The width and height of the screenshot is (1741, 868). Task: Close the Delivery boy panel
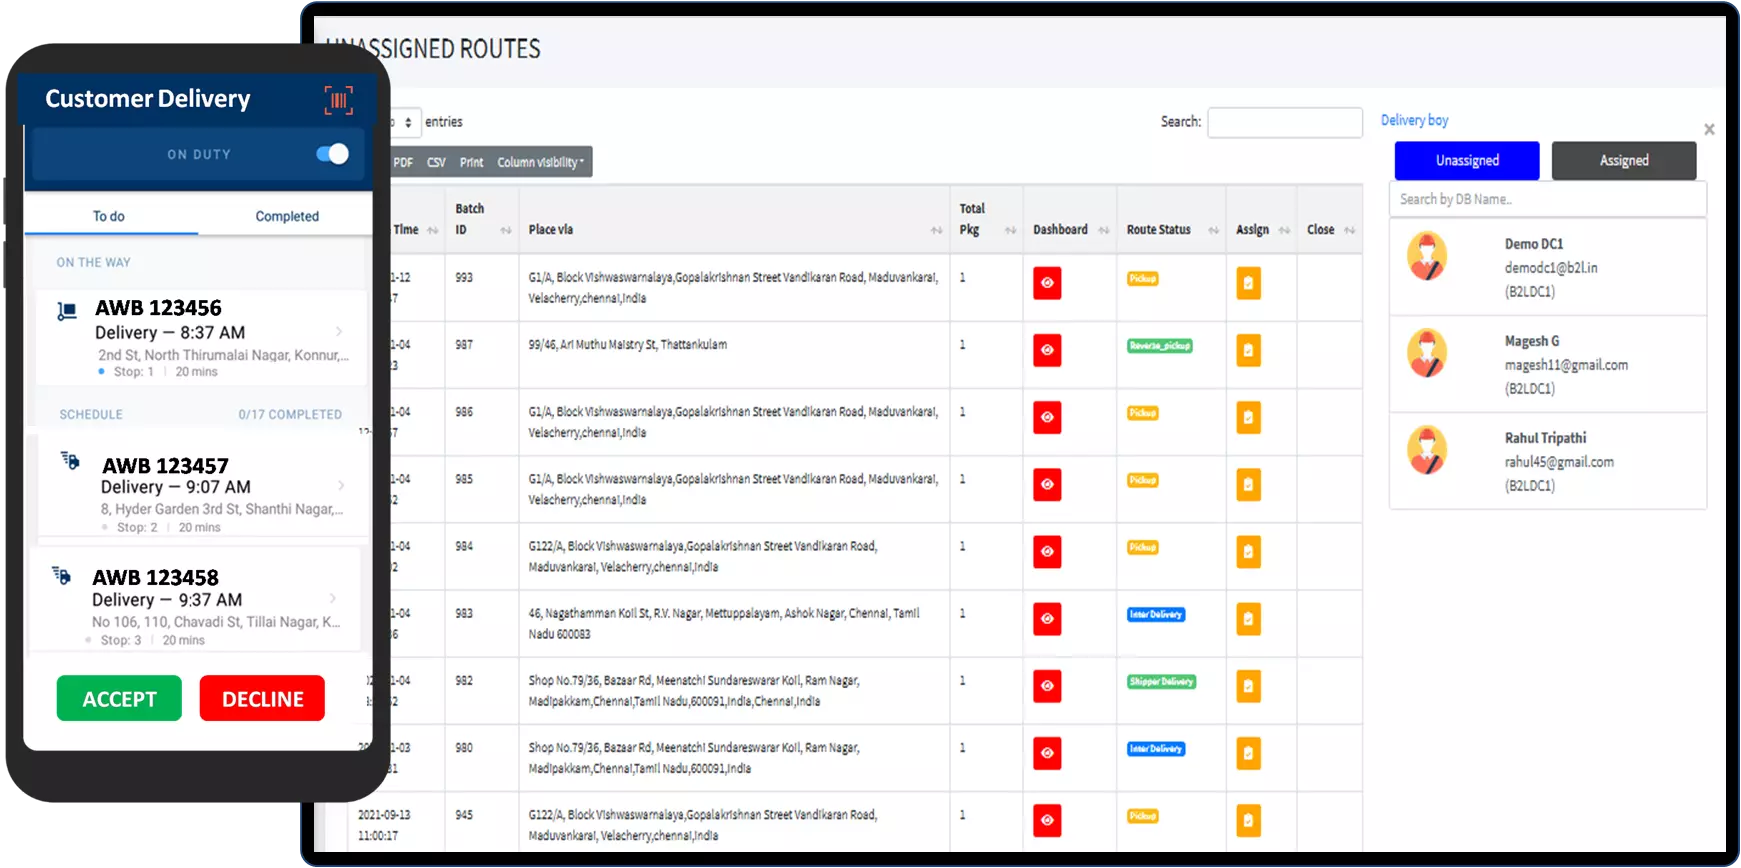1709,129
